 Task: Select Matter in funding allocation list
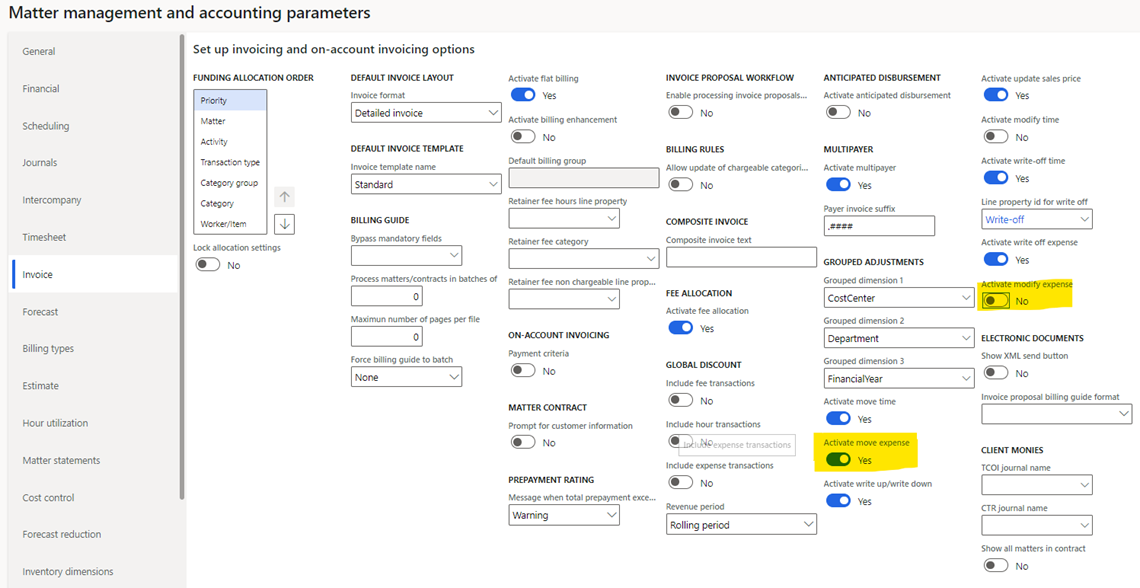[230, 121]
